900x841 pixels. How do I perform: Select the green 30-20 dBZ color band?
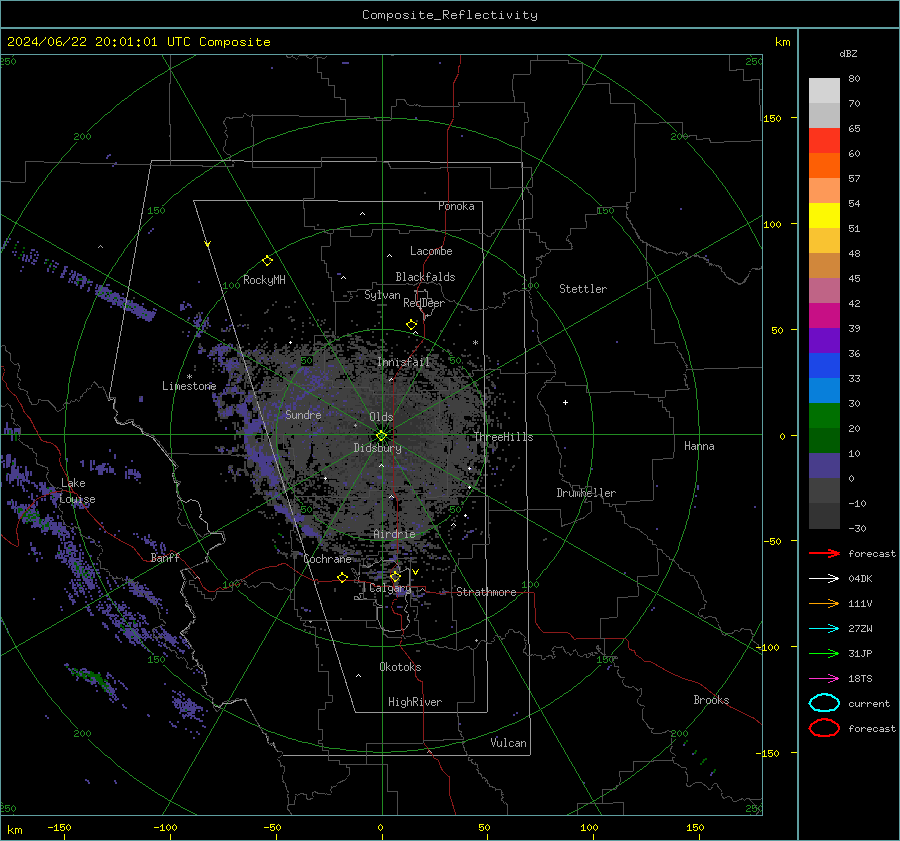tap(824, 416)
